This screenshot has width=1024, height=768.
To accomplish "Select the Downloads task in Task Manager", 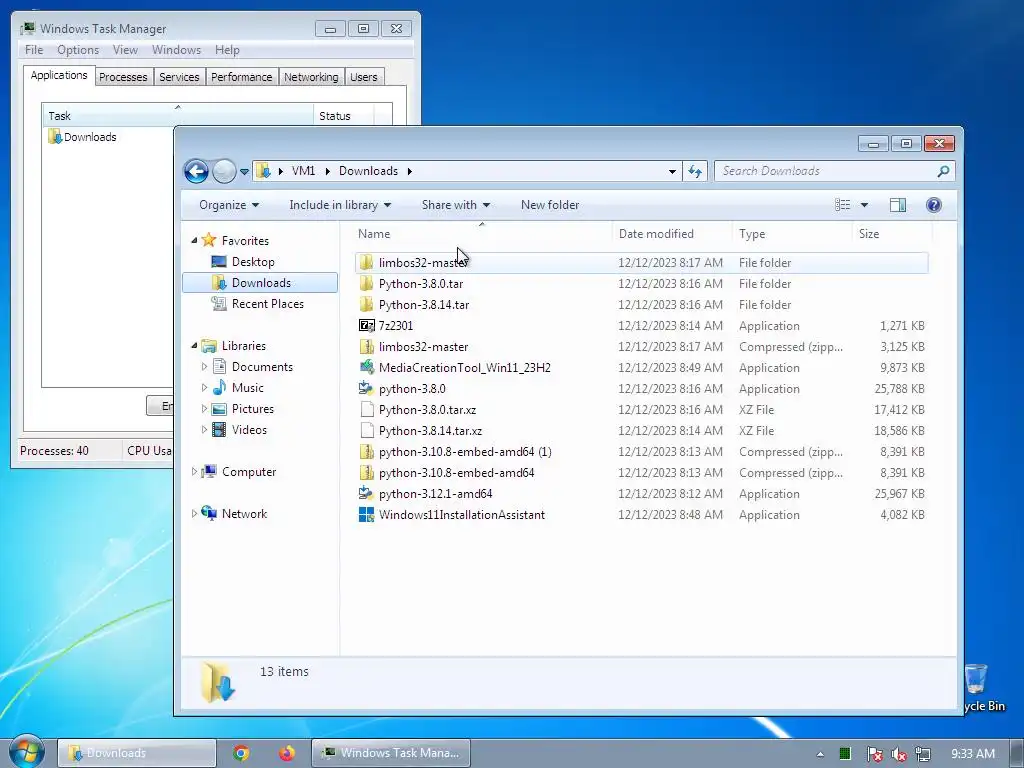I will [x=82, y=137].
